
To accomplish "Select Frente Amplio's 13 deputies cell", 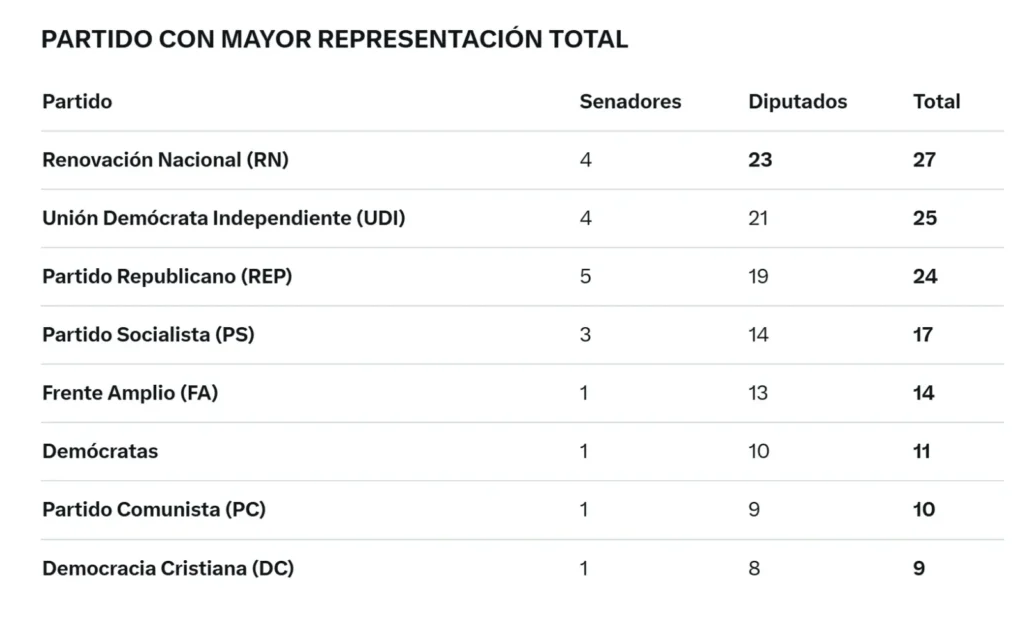I will point(758,393).
